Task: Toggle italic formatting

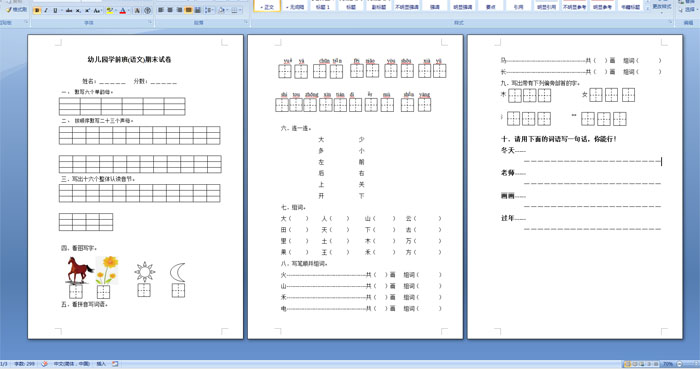Action: pyautogui.click(x=46, y=10)
